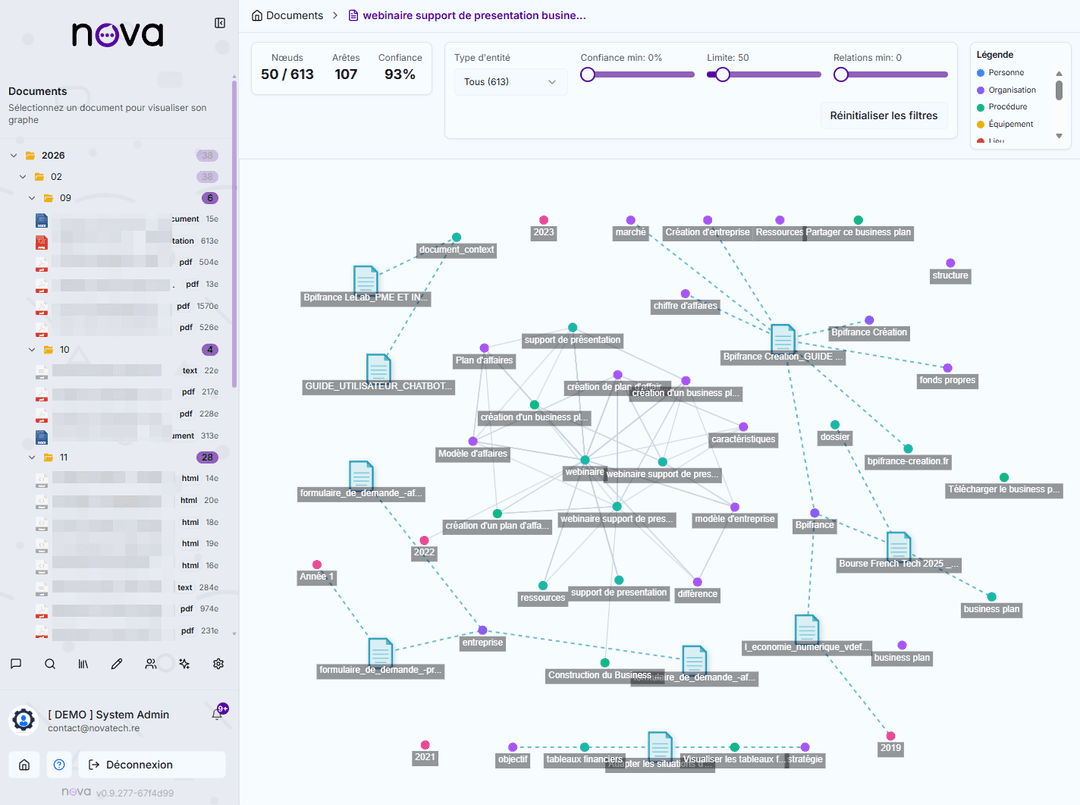The width and height of the screenshot is (1080, 805).
Task: Open the chat icon in sidebar toolbar
Action: (x=16, y=663)
